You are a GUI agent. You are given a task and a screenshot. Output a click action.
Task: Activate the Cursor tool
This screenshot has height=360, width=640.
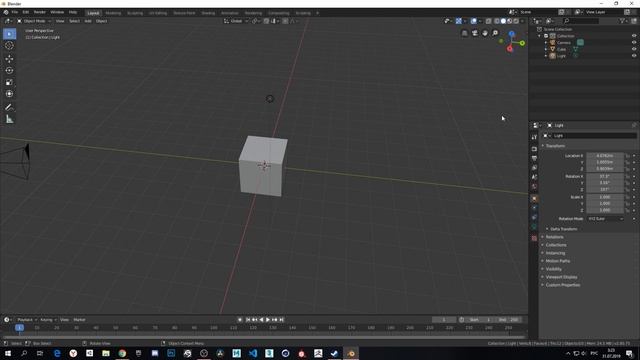point(9,46)
